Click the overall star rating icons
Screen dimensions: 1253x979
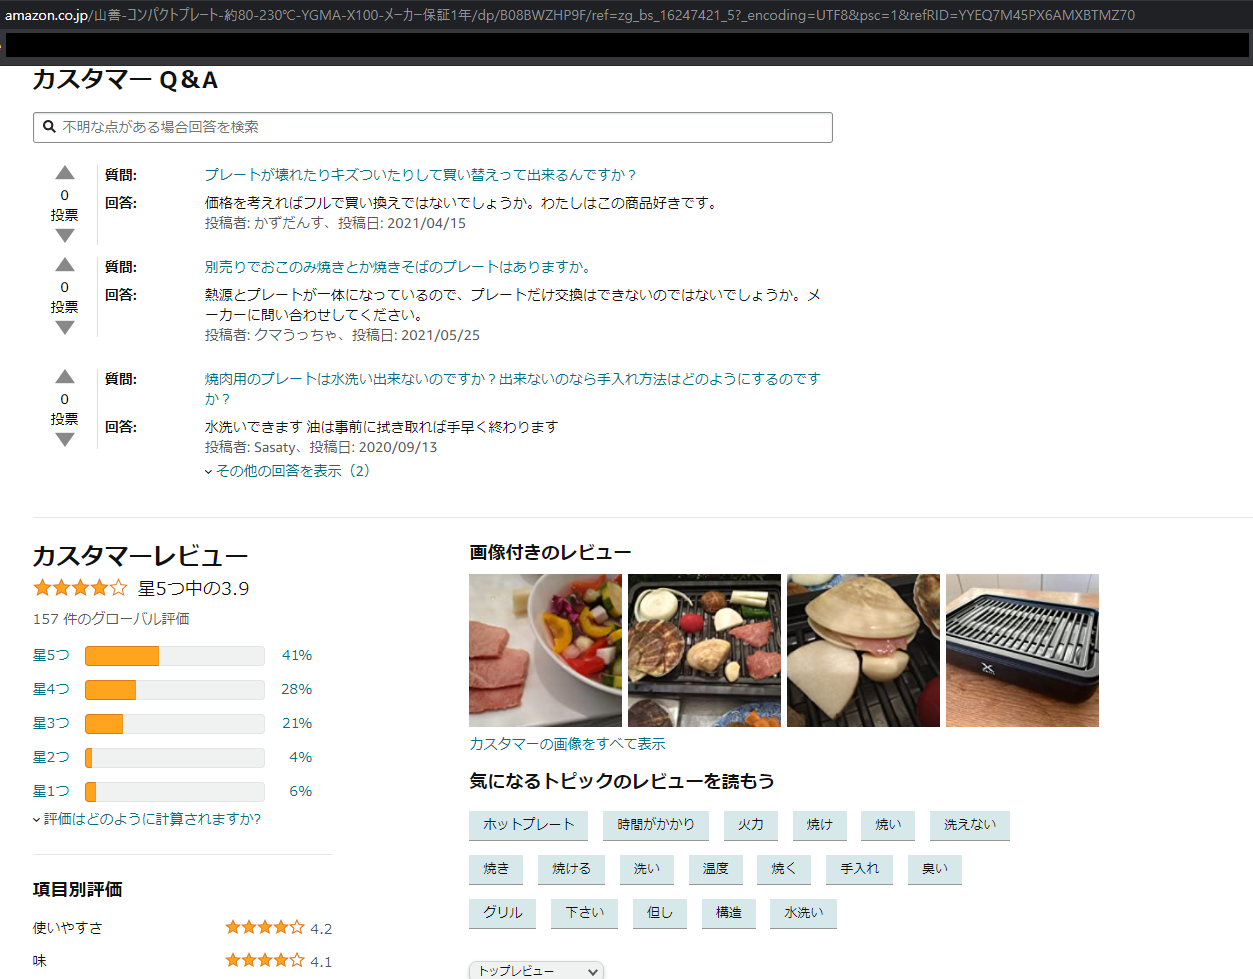click(80, 588)
